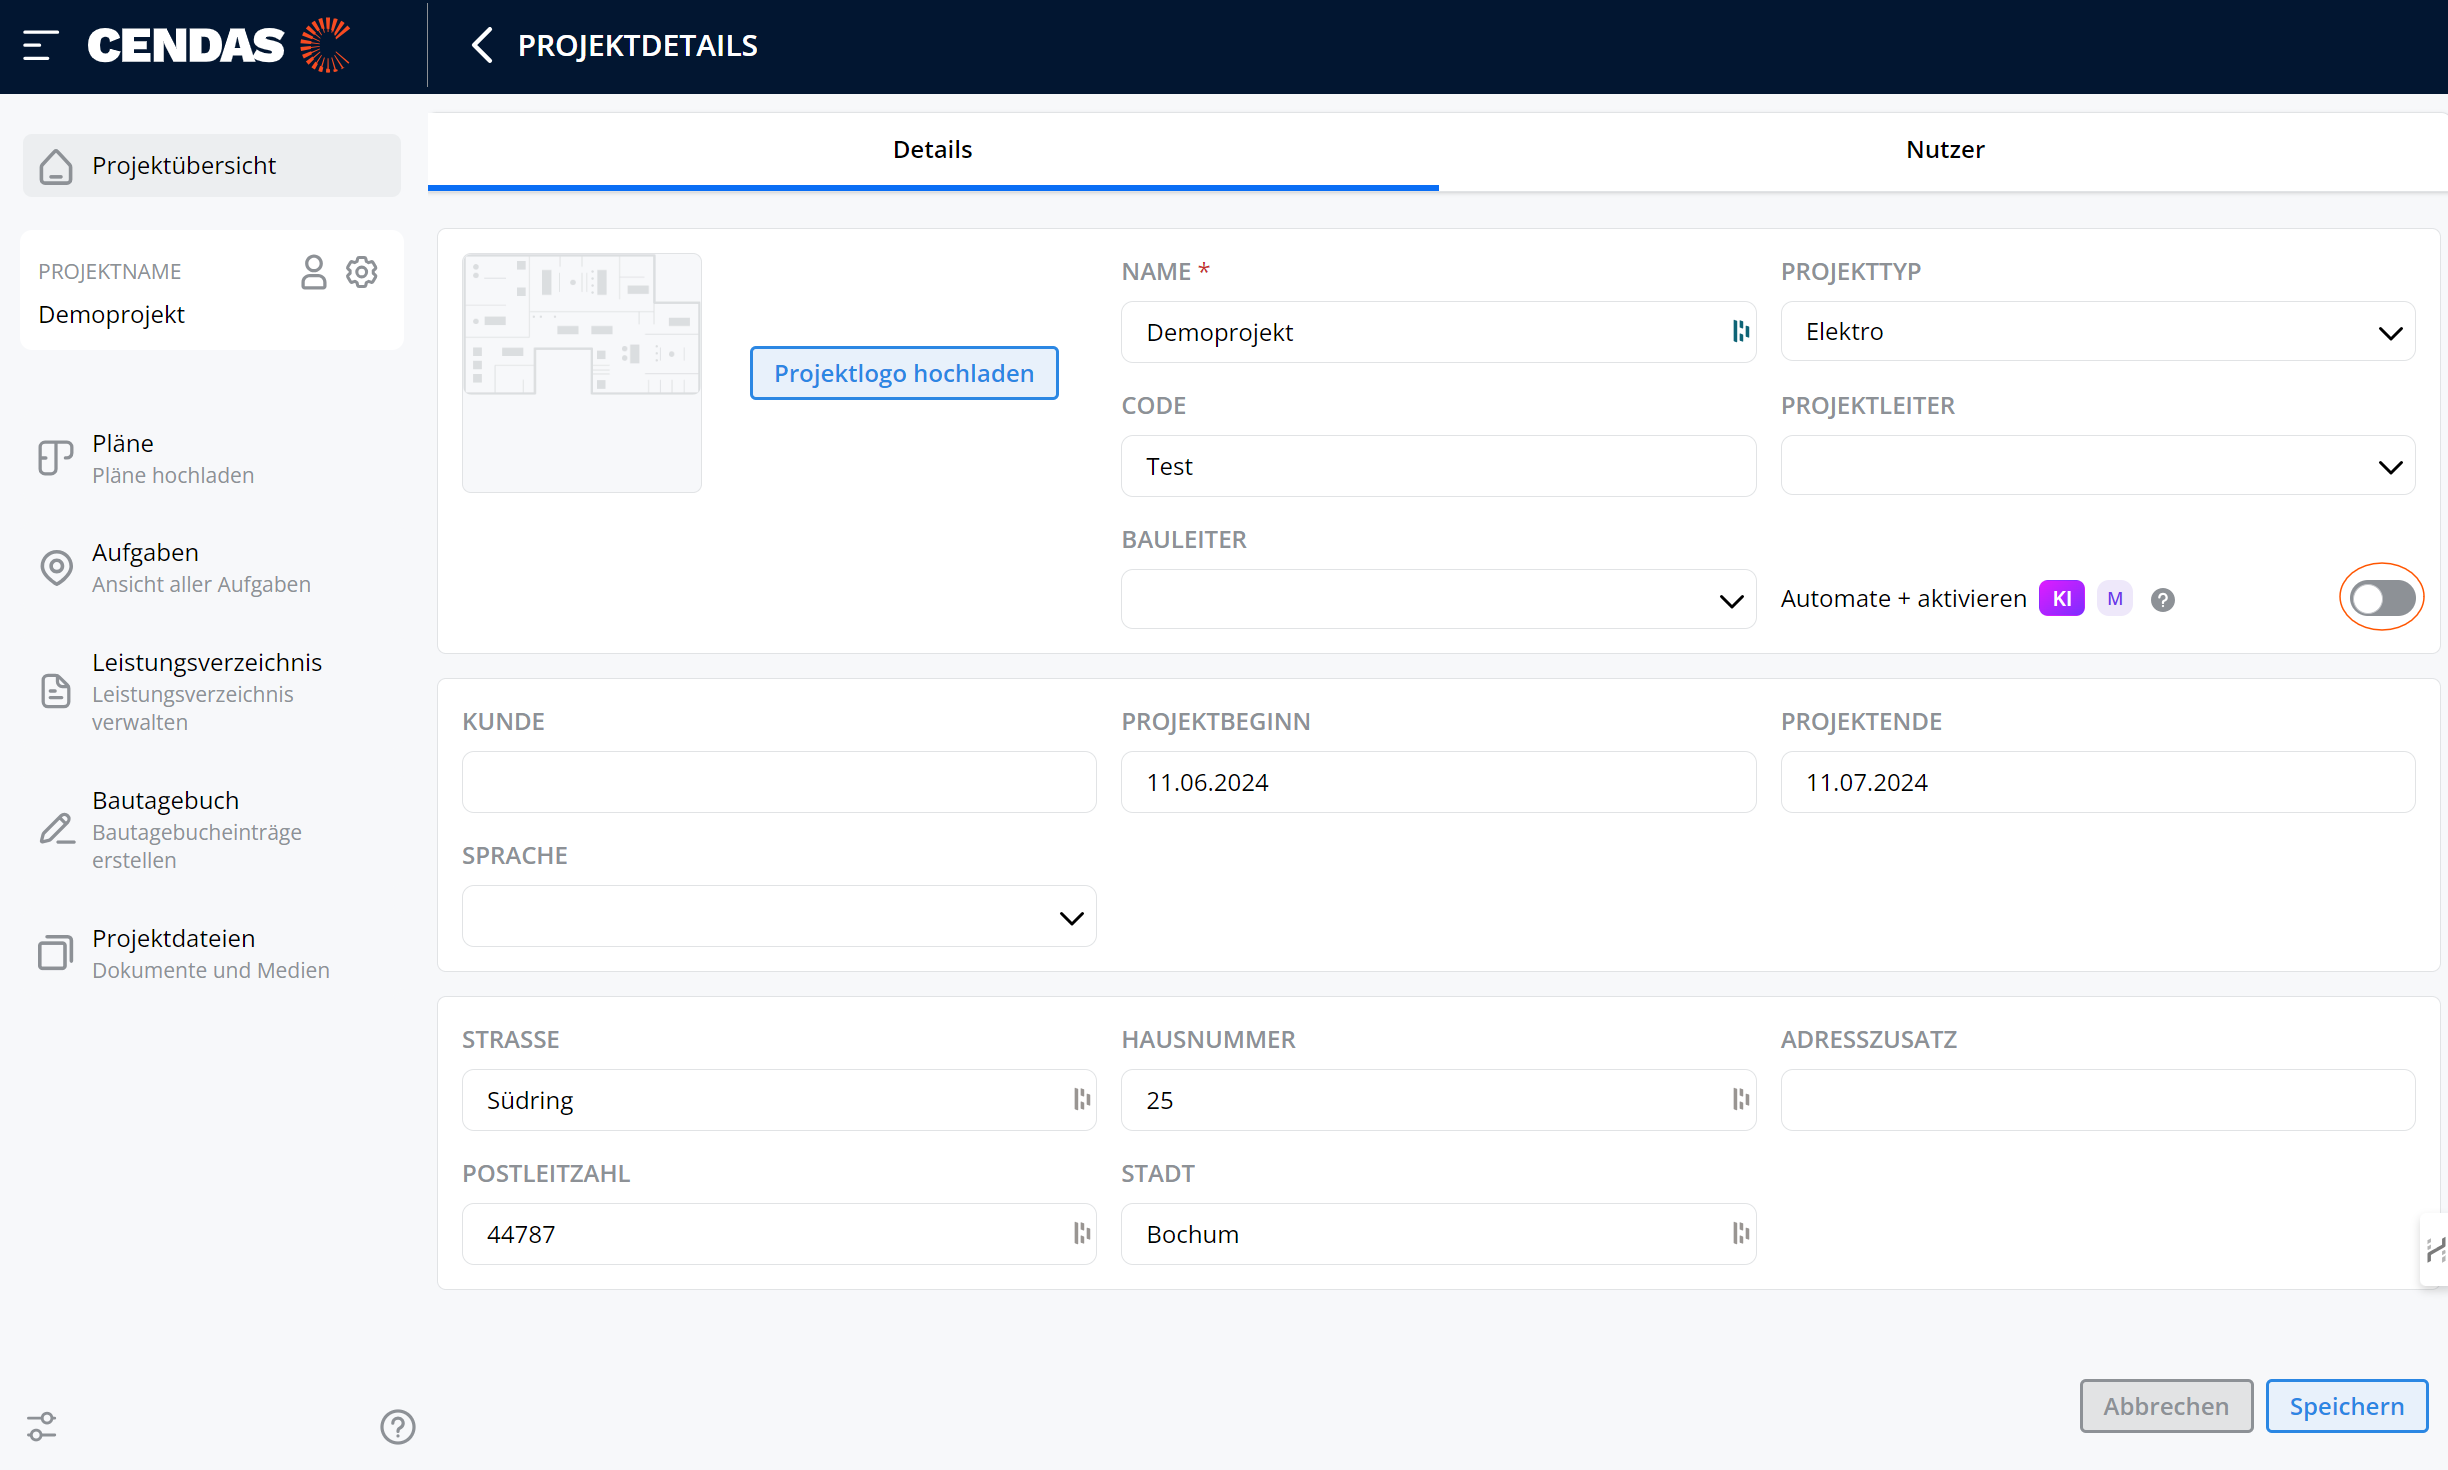This screenshot has height=1470, width=2448.
Task: Click the Speichern button
Action: (2346, 1406)
